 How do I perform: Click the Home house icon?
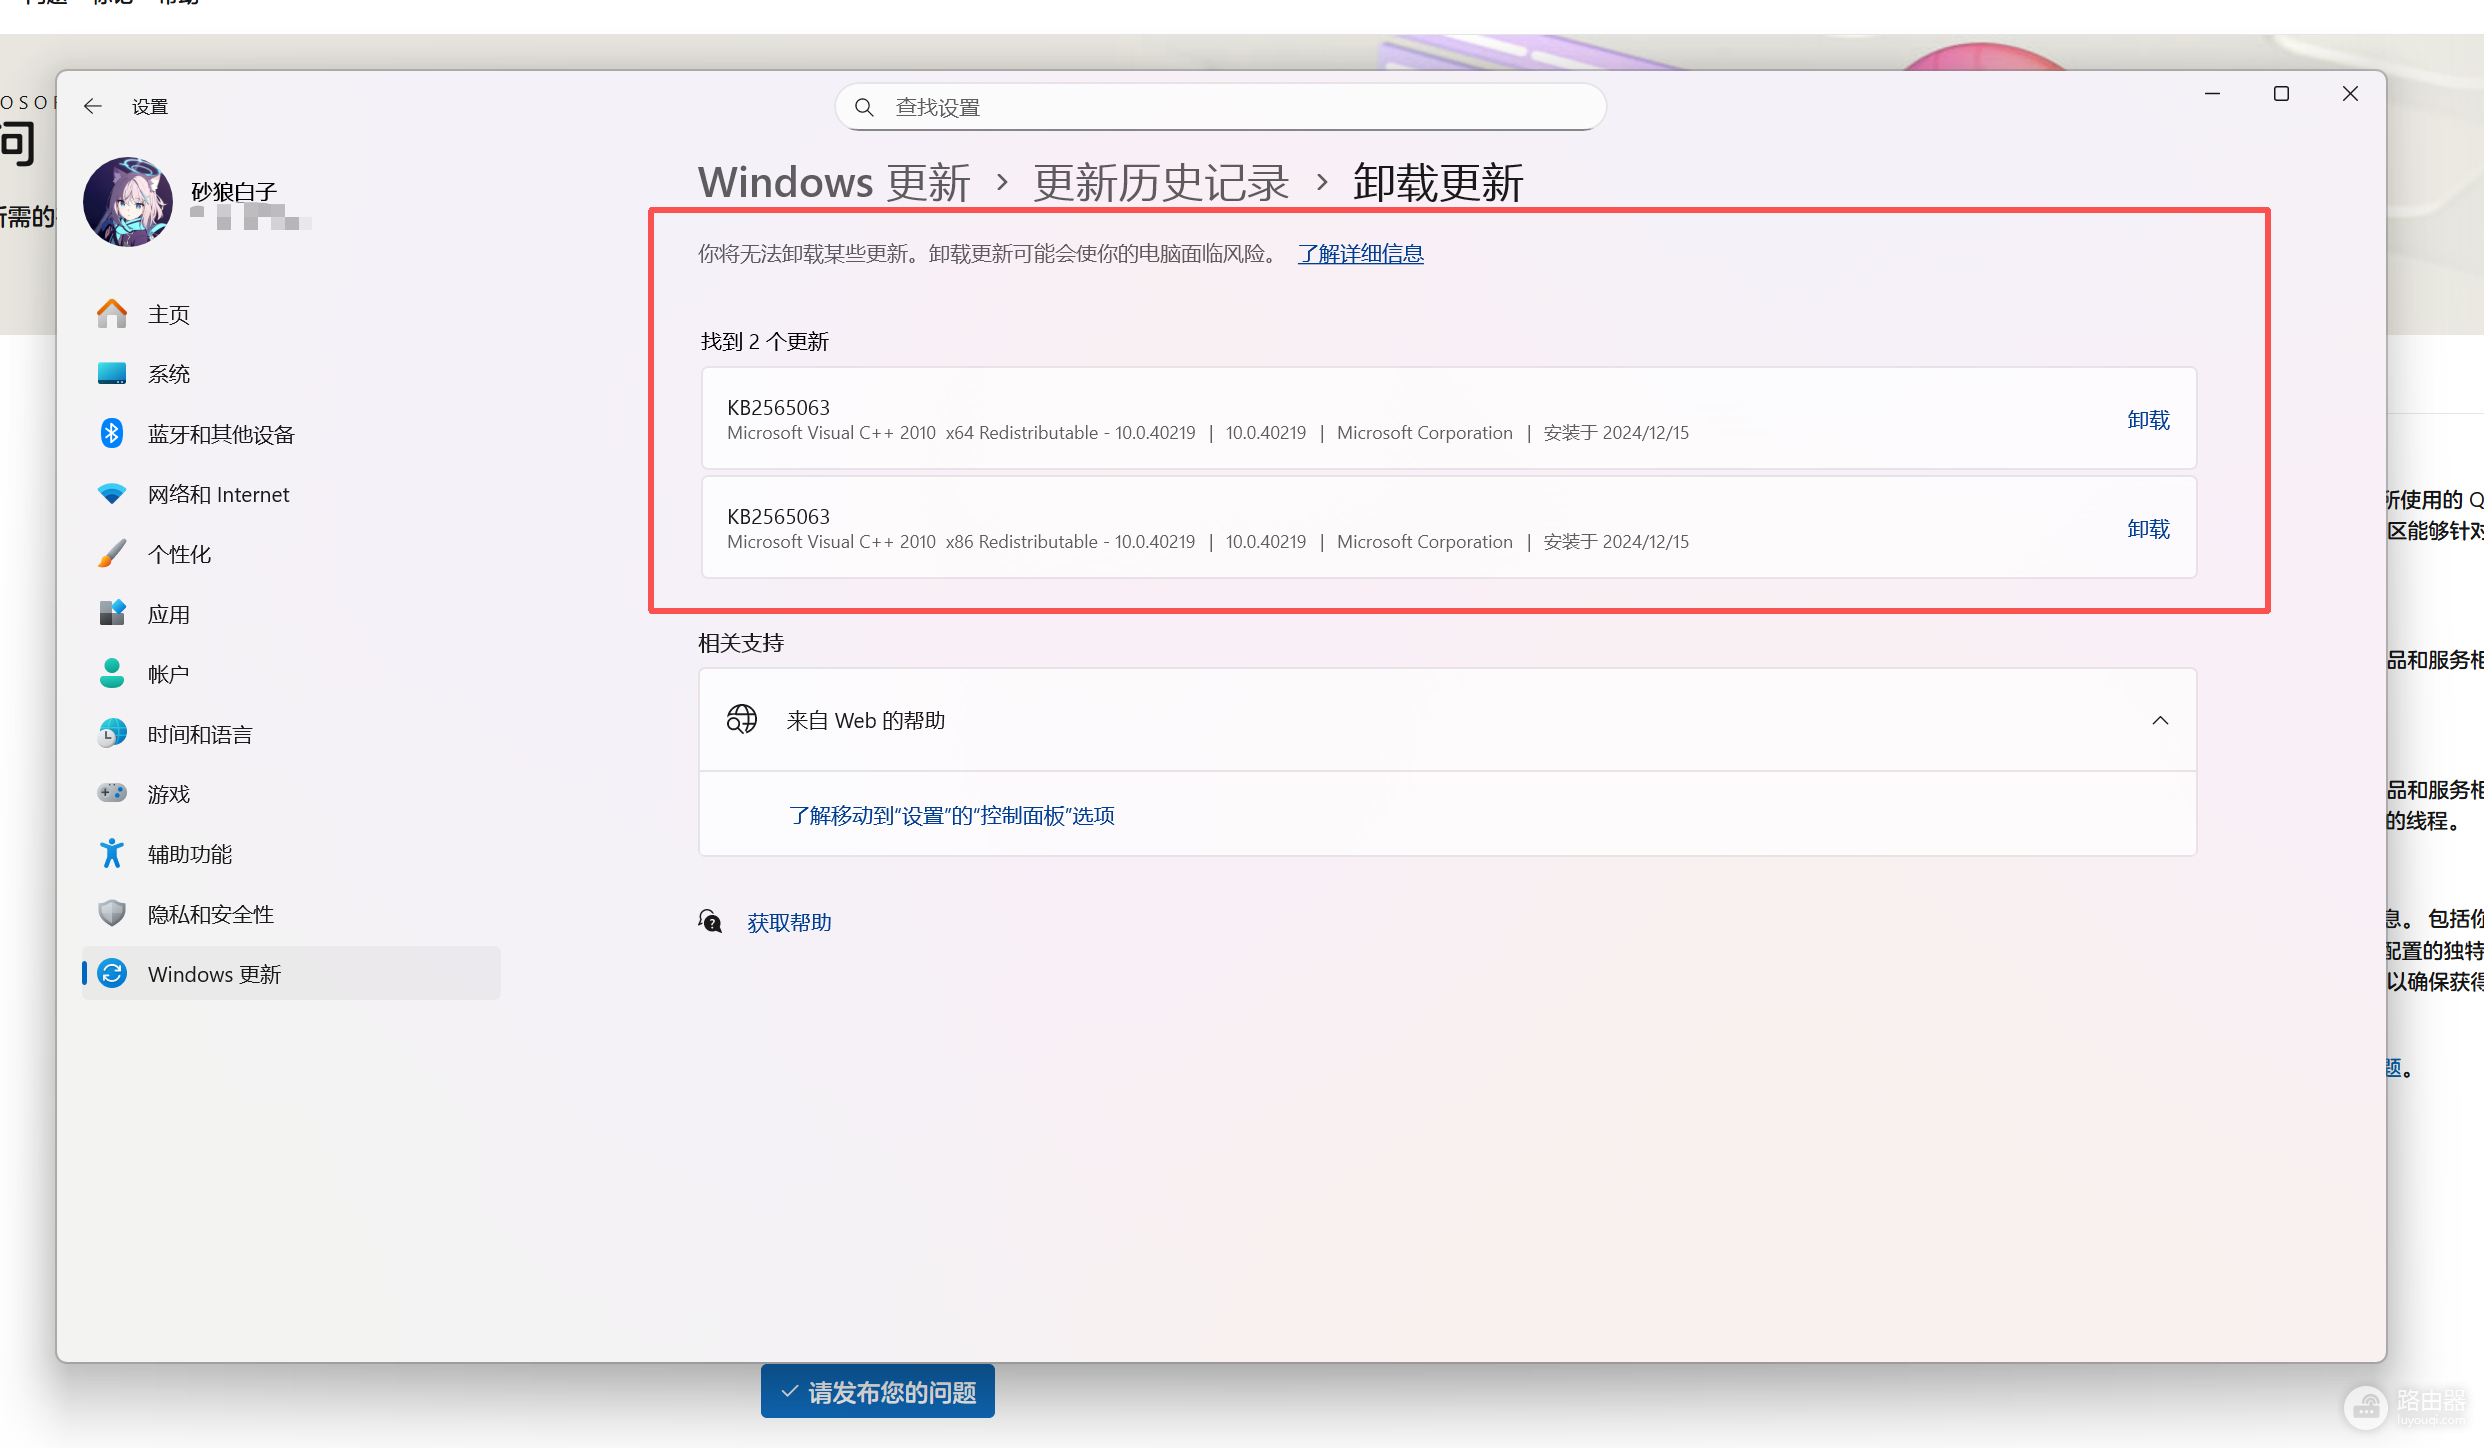pyautogui.click(x=112, y=314)
